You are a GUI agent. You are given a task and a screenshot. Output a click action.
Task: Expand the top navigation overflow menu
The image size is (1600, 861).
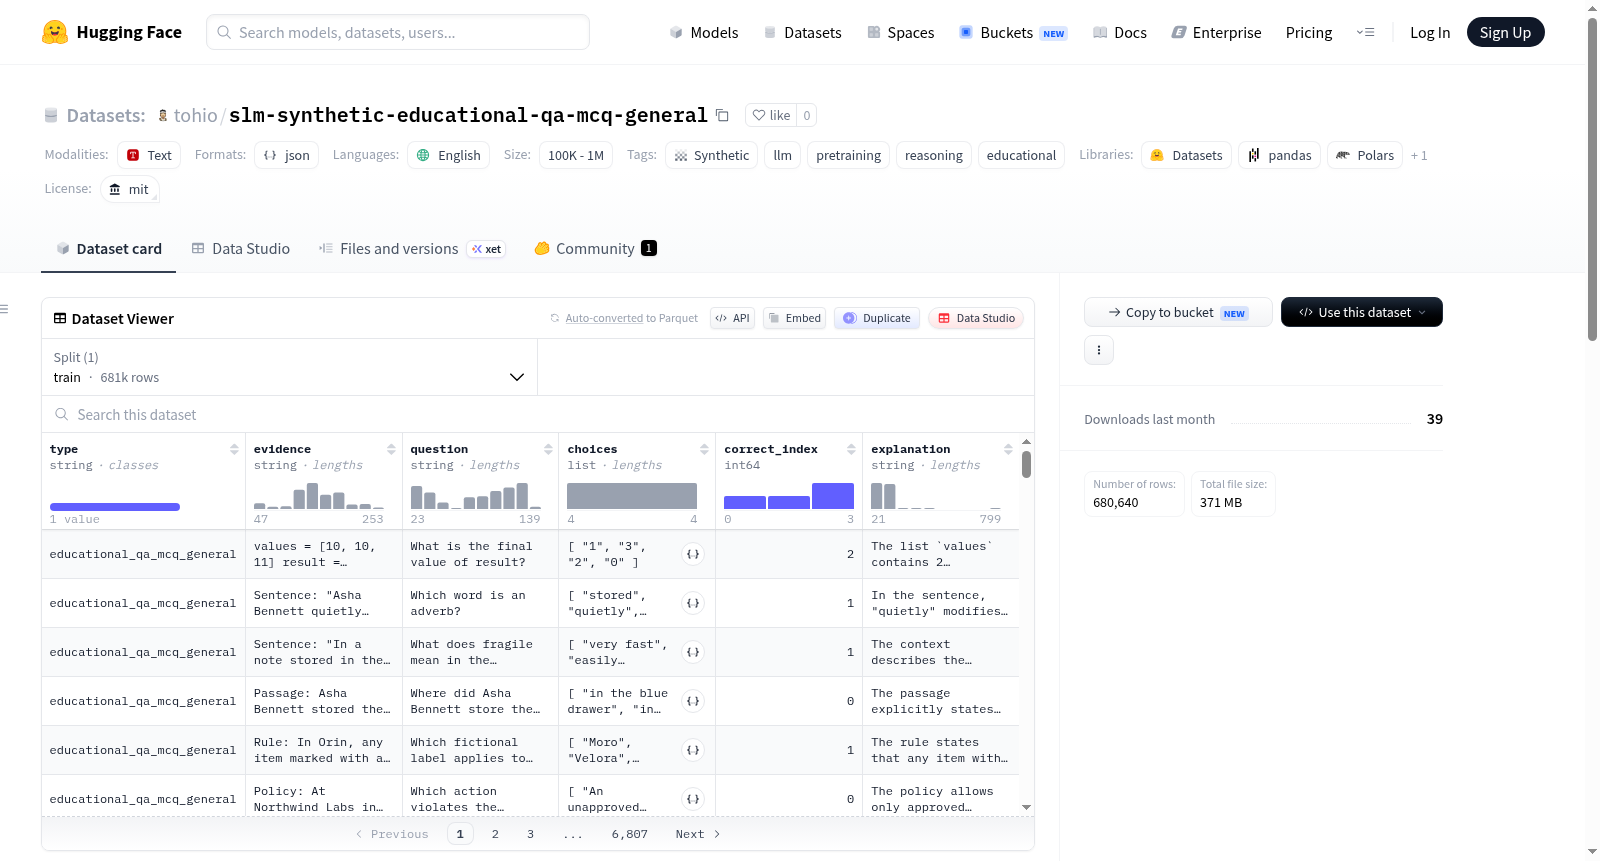coord(1365,32)
